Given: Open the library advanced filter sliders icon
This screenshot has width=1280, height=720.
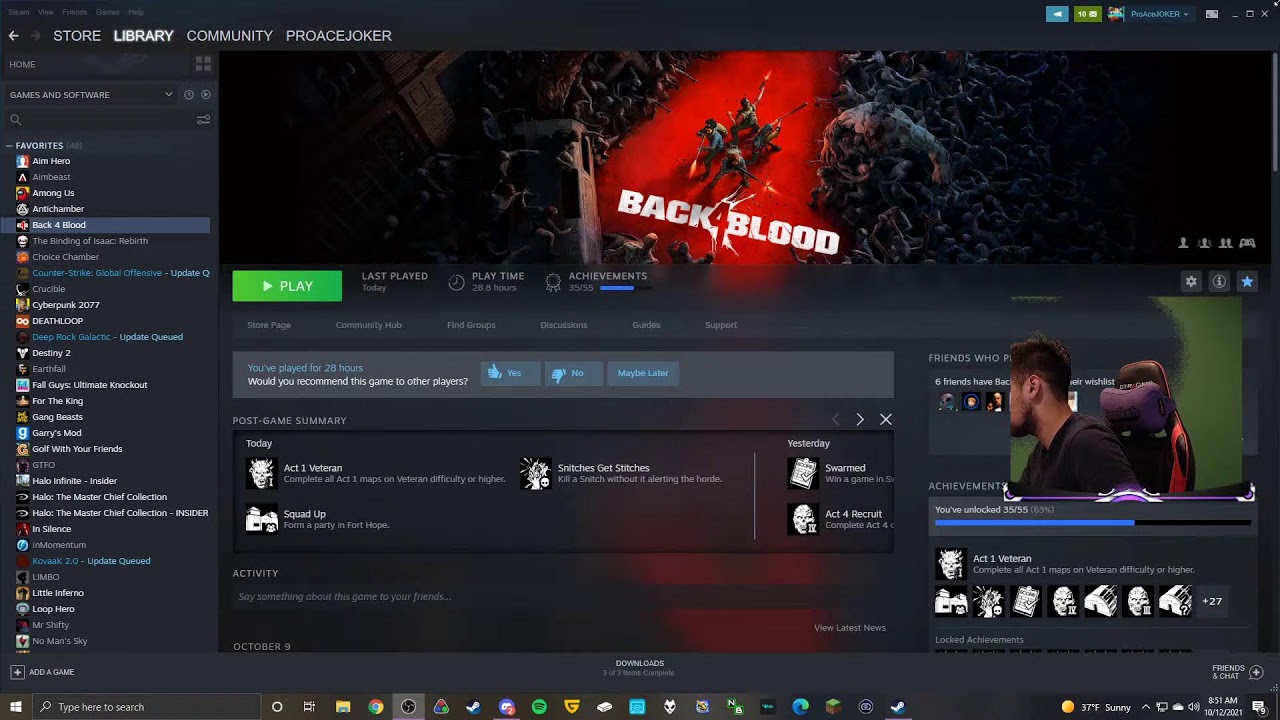Looking at the screenshot, I should 203,119.
